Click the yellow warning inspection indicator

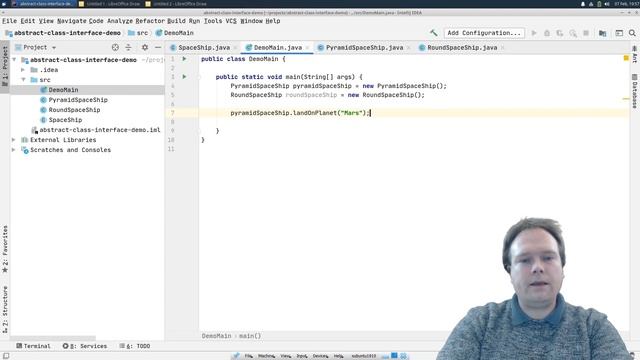(x=626, y=58)
